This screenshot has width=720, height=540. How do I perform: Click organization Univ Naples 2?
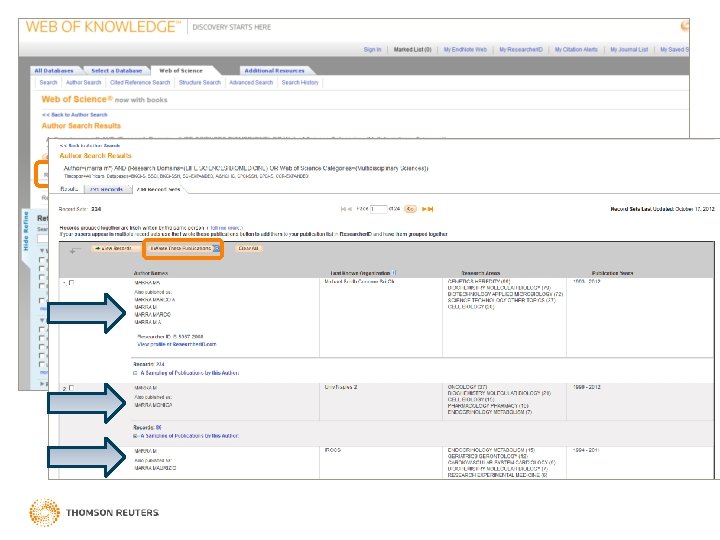pos(341,388)
